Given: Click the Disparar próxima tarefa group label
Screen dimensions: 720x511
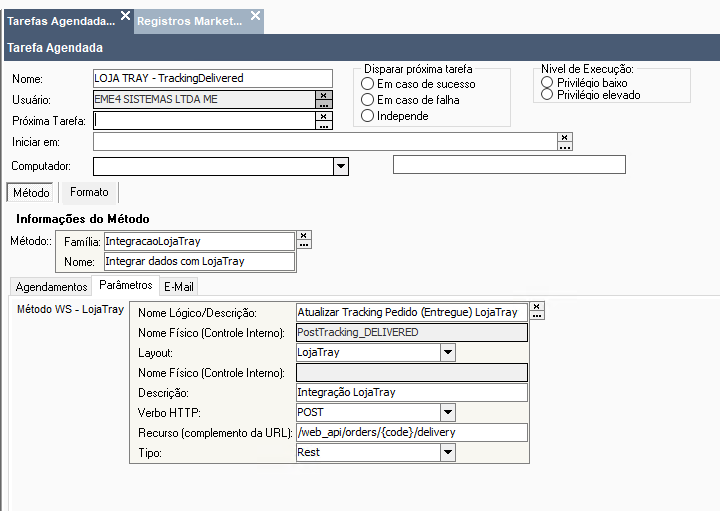Looking at the screenshot, I should (418, 69).
